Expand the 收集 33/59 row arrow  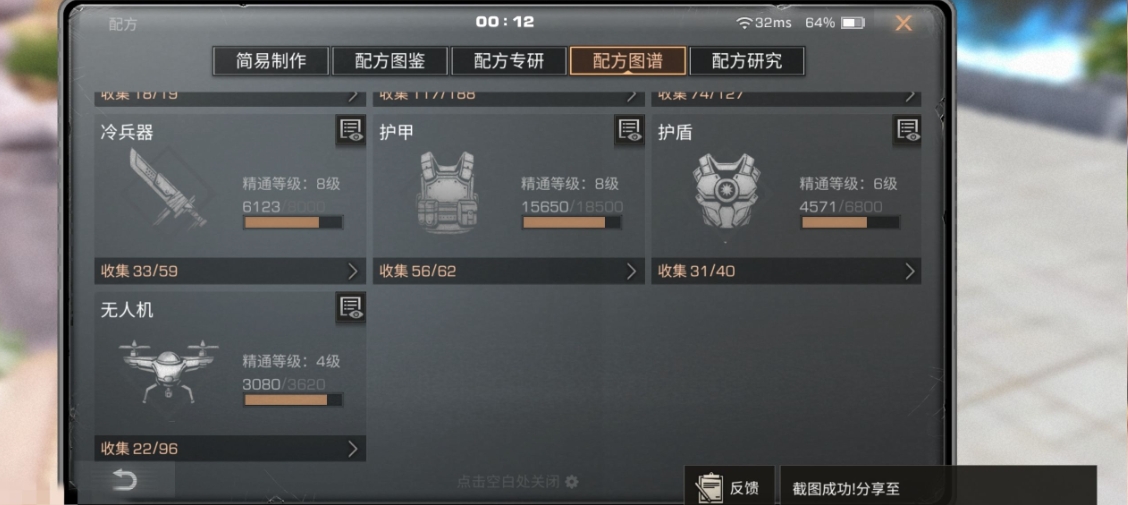coord(352,271)
